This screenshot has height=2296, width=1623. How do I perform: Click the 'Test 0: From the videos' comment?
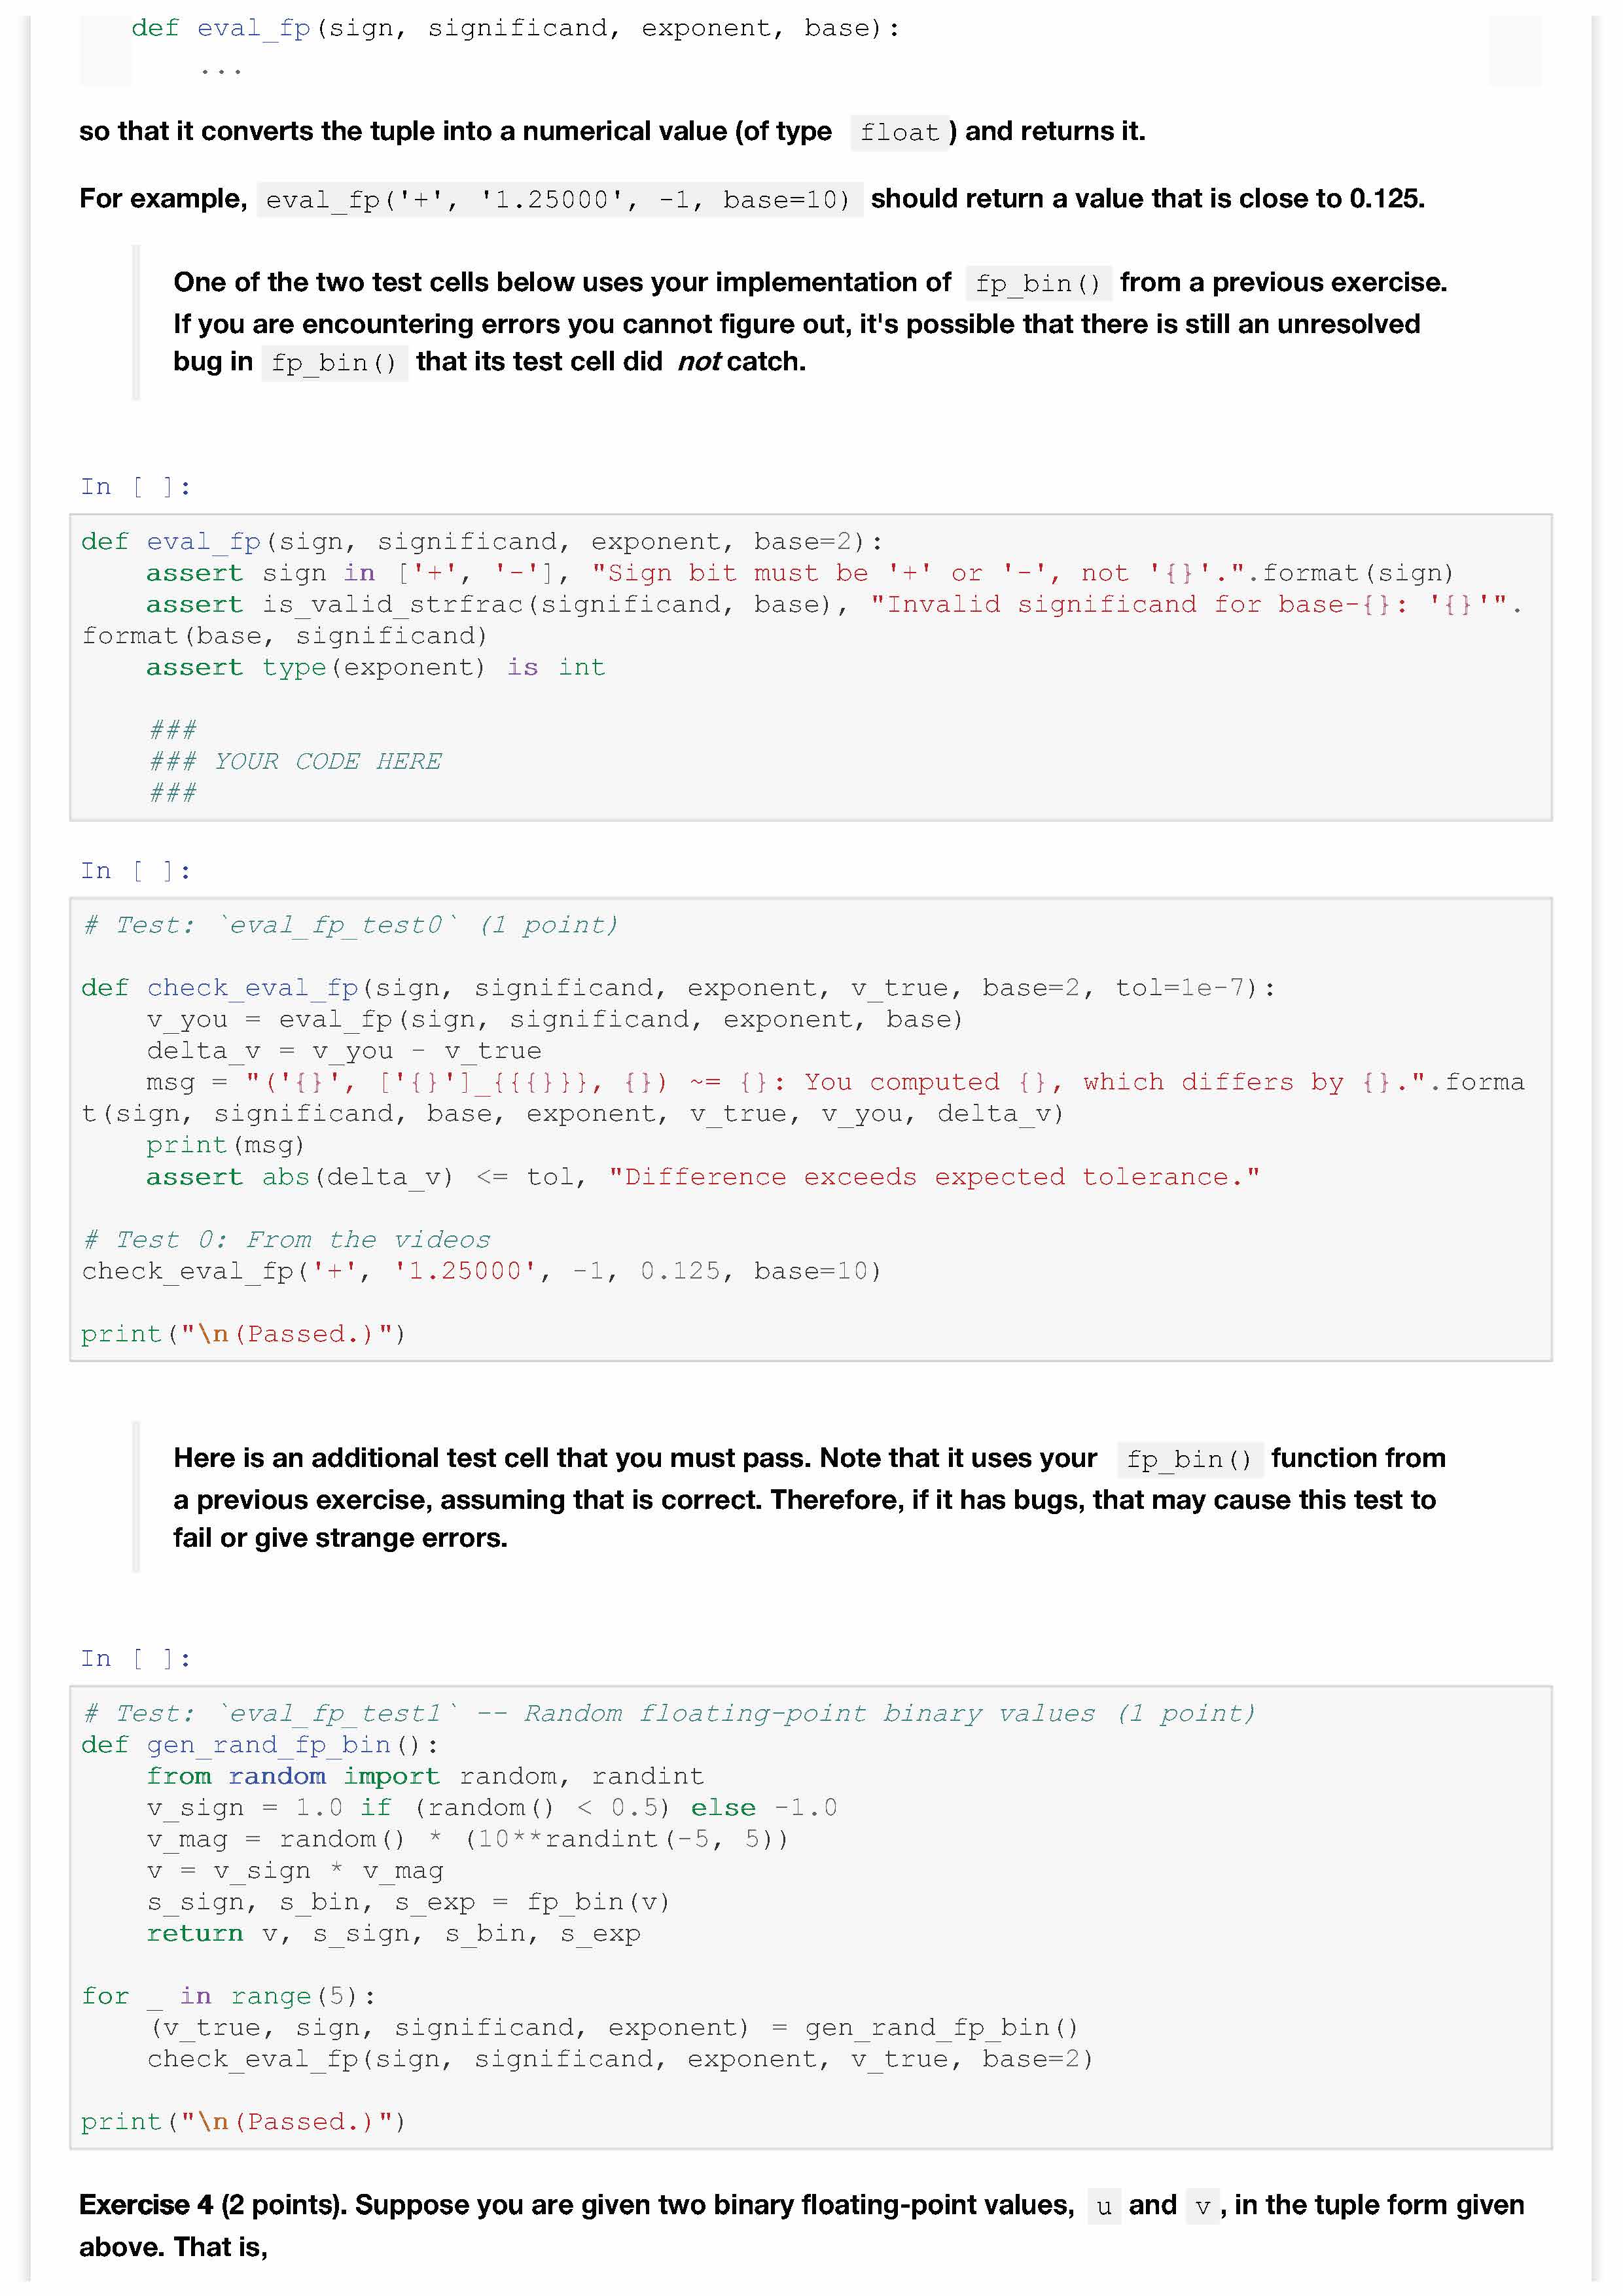coord(287,1240)
